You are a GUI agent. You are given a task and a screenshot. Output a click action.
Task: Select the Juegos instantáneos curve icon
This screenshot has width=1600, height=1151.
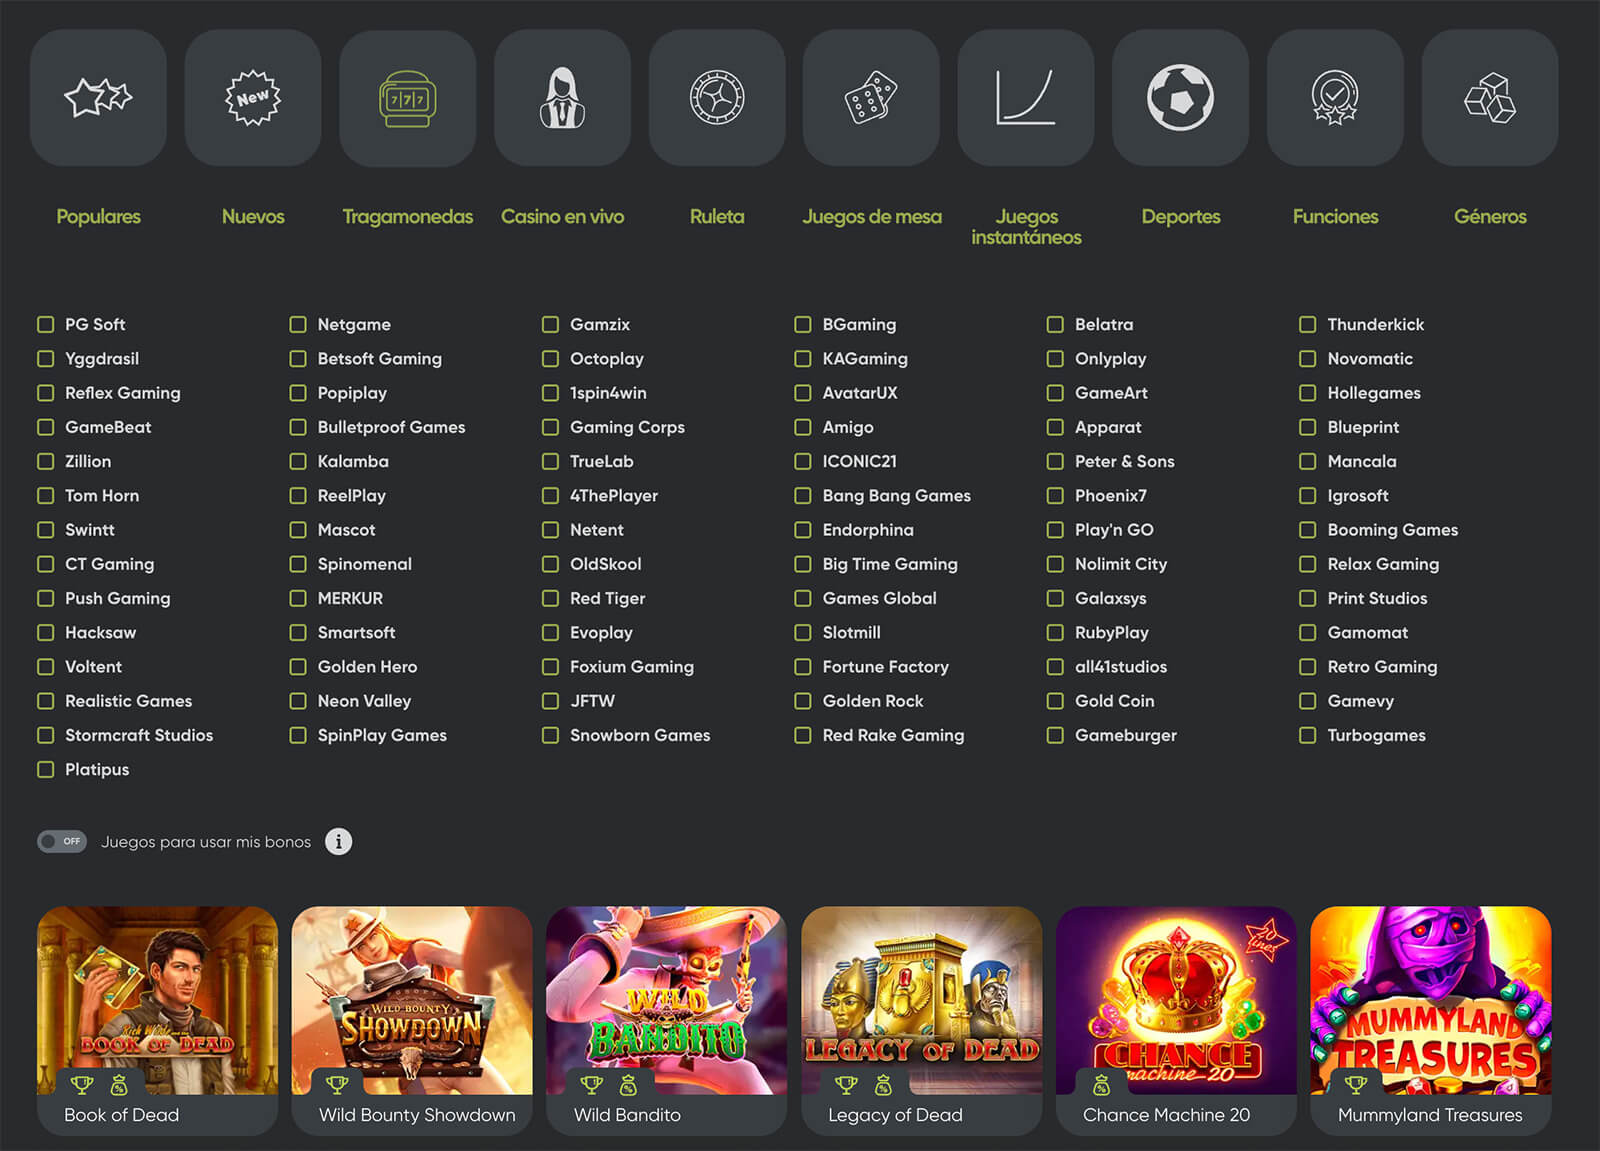(1026, 98)
